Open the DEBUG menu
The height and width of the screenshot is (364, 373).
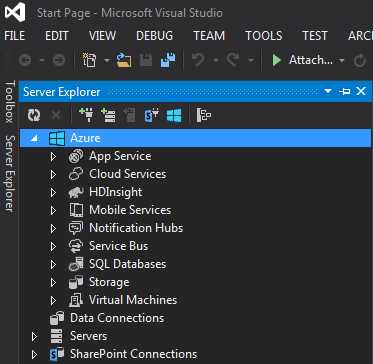tap(155, 36)
